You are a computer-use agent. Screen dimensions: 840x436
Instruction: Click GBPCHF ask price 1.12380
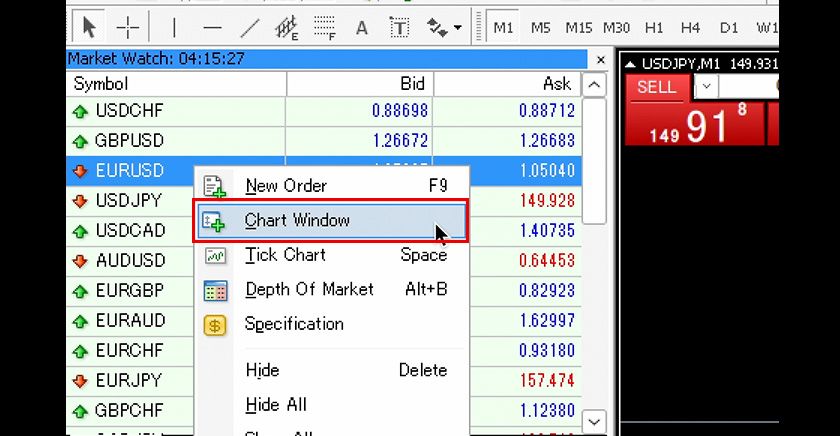pyautogui.click(x=546, y=411)
